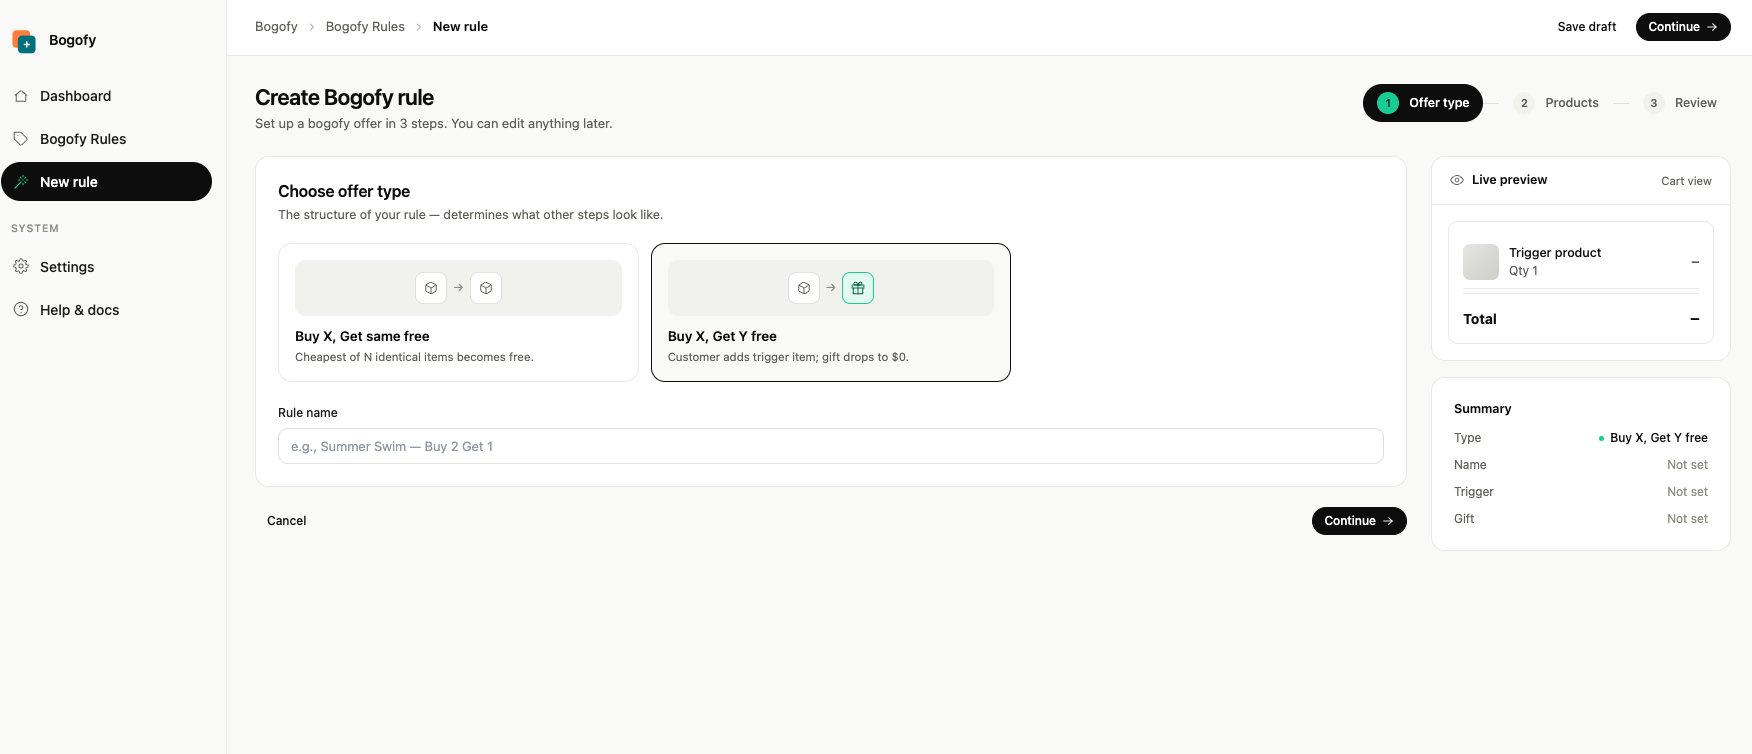Screen dimensions: 1752x754
Task: Click the Summary panel heading
Action: click(x=1482, y=409)
